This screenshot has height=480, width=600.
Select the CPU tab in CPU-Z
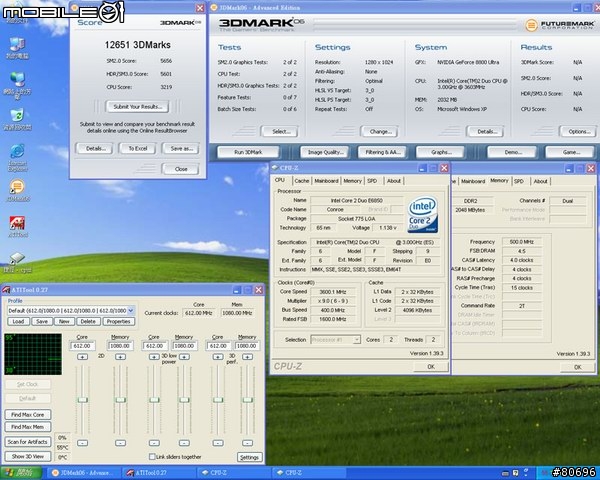(x=280, y=180)
